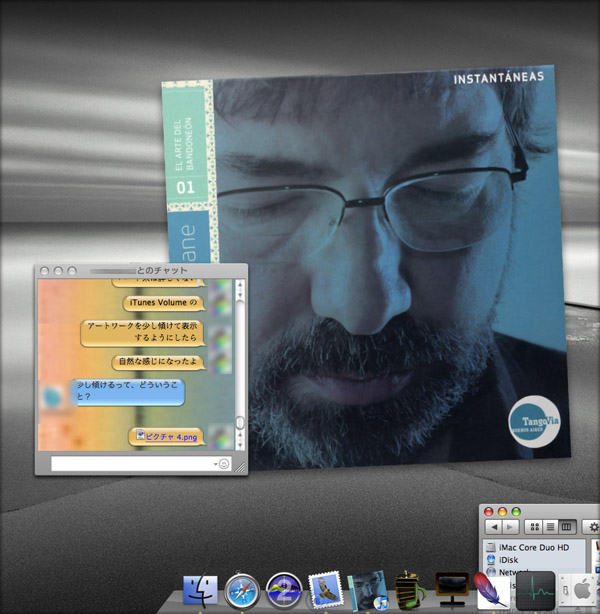
Task: Click the avatar next to ピクチャ 4.png bubble
Action: pos(220,438)
